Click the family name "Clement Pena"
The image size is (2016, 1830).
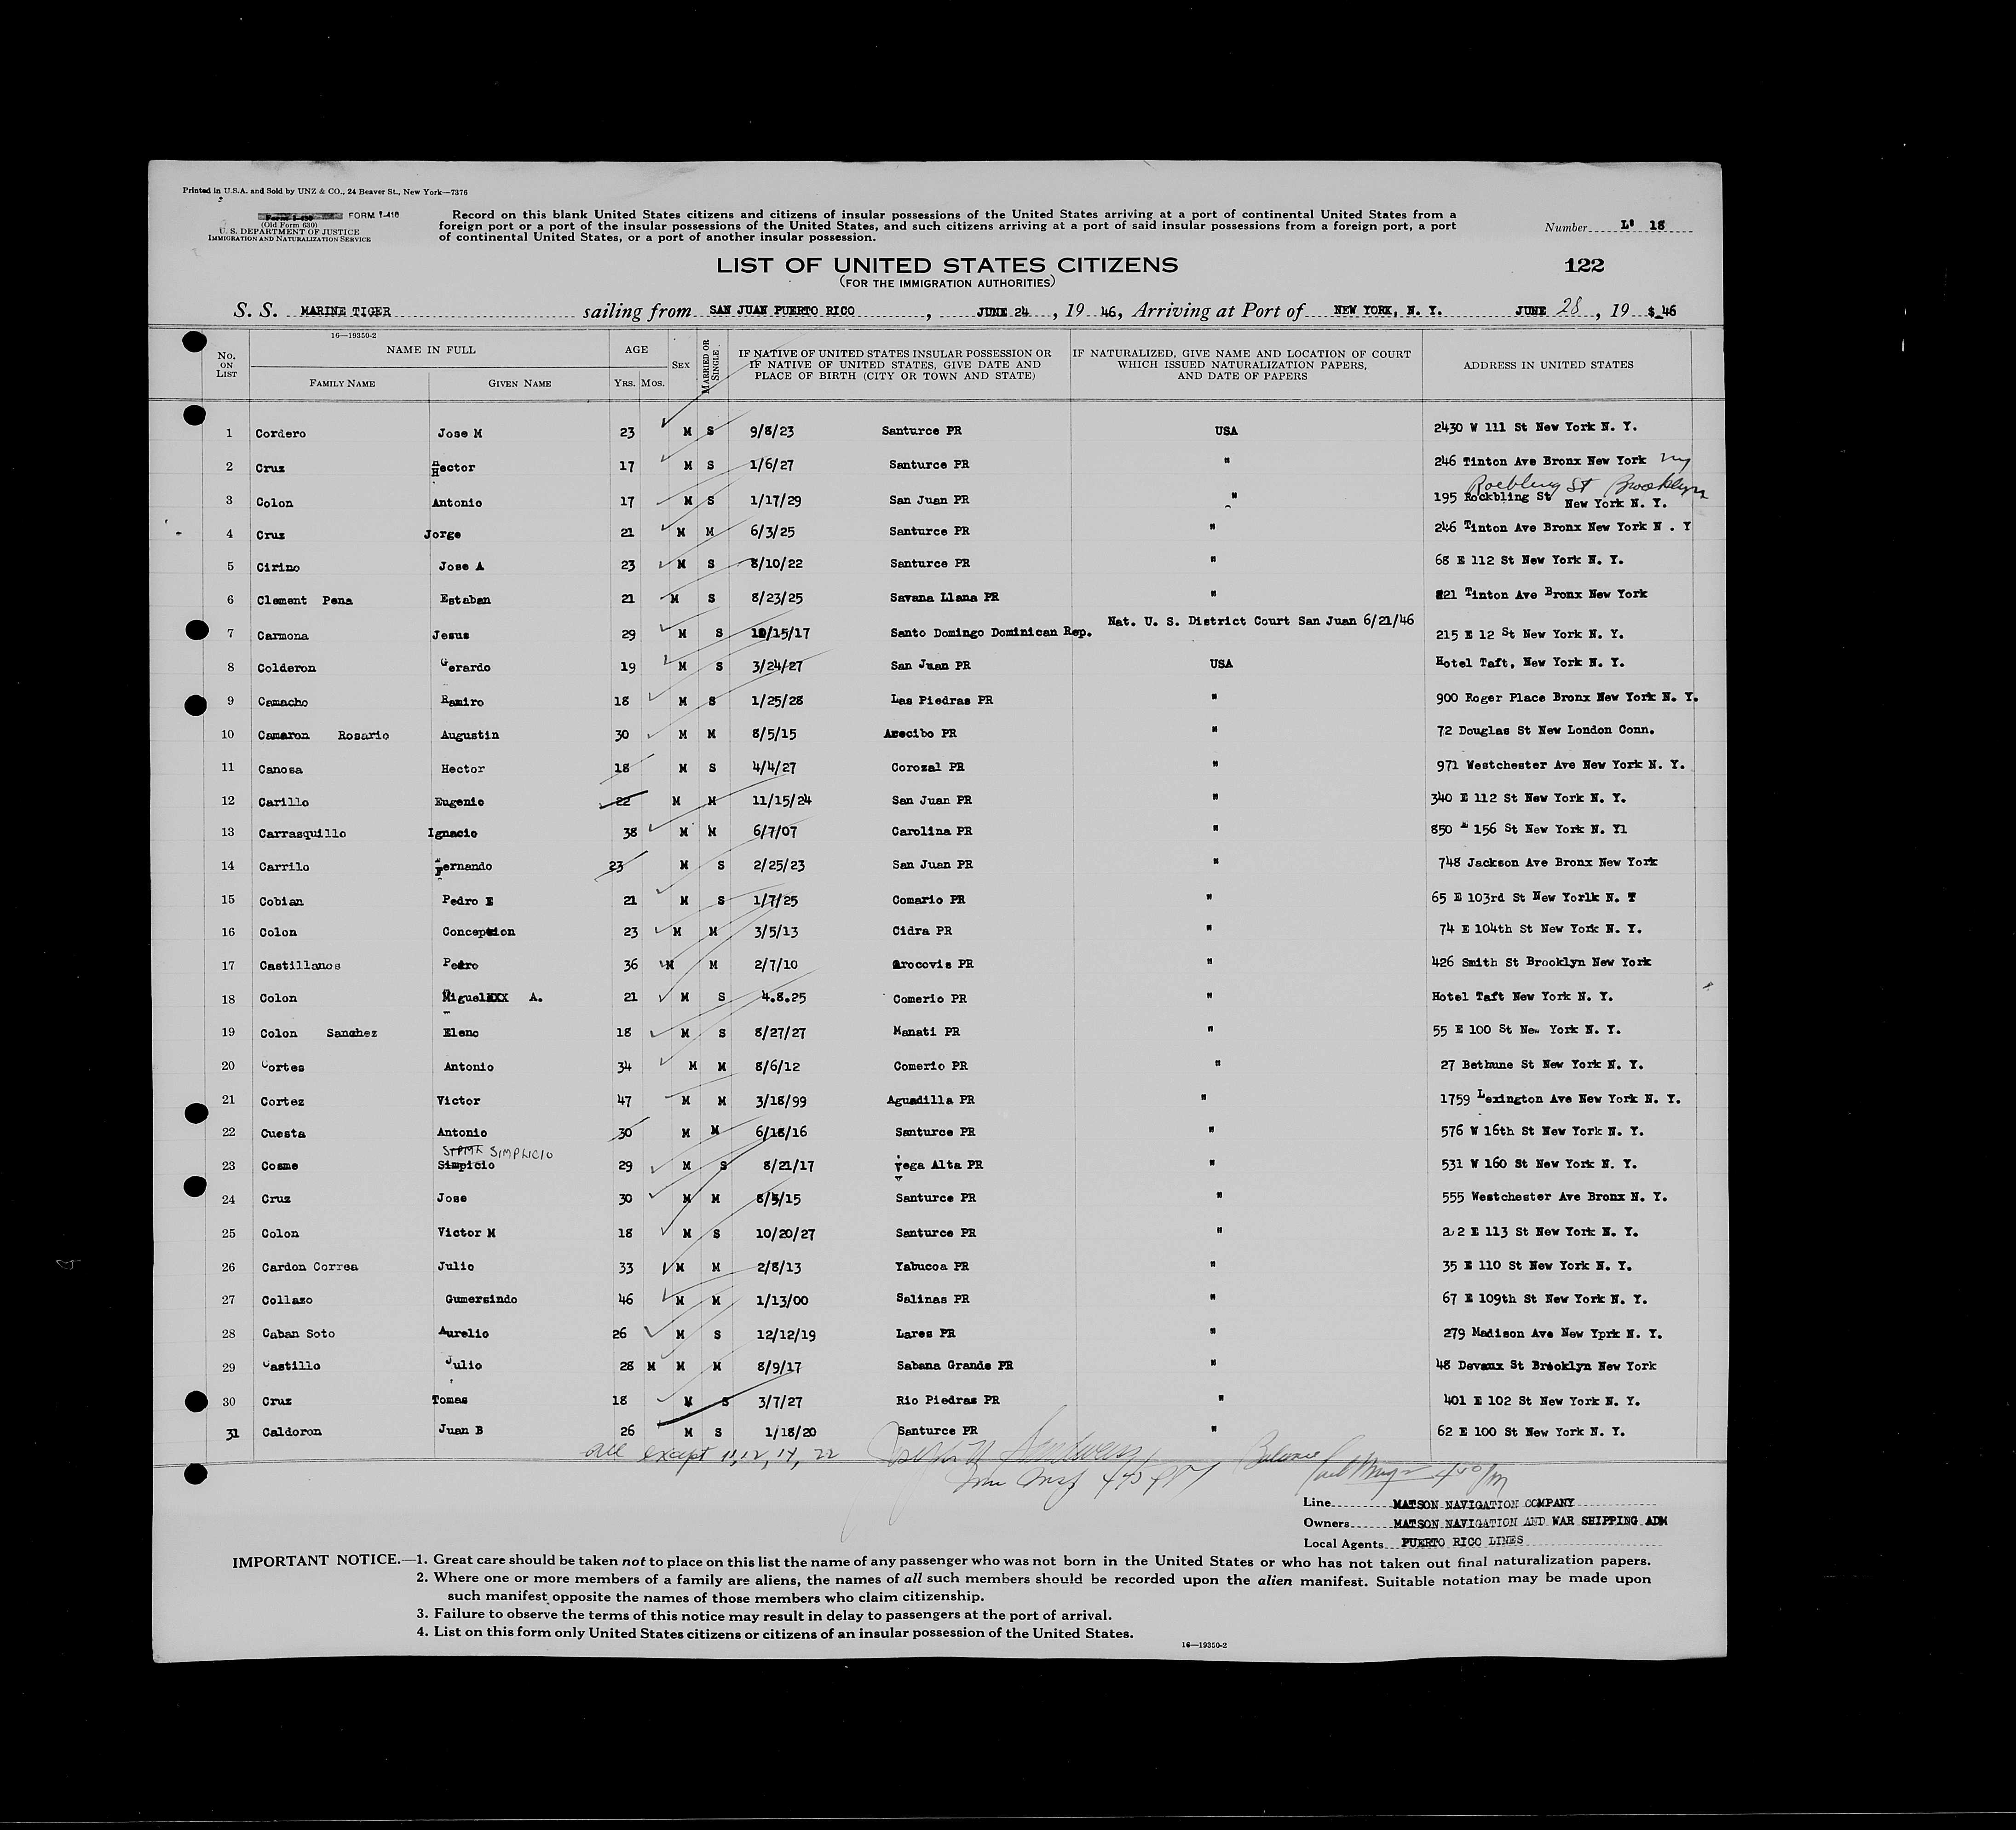click(x=305, y=600)
